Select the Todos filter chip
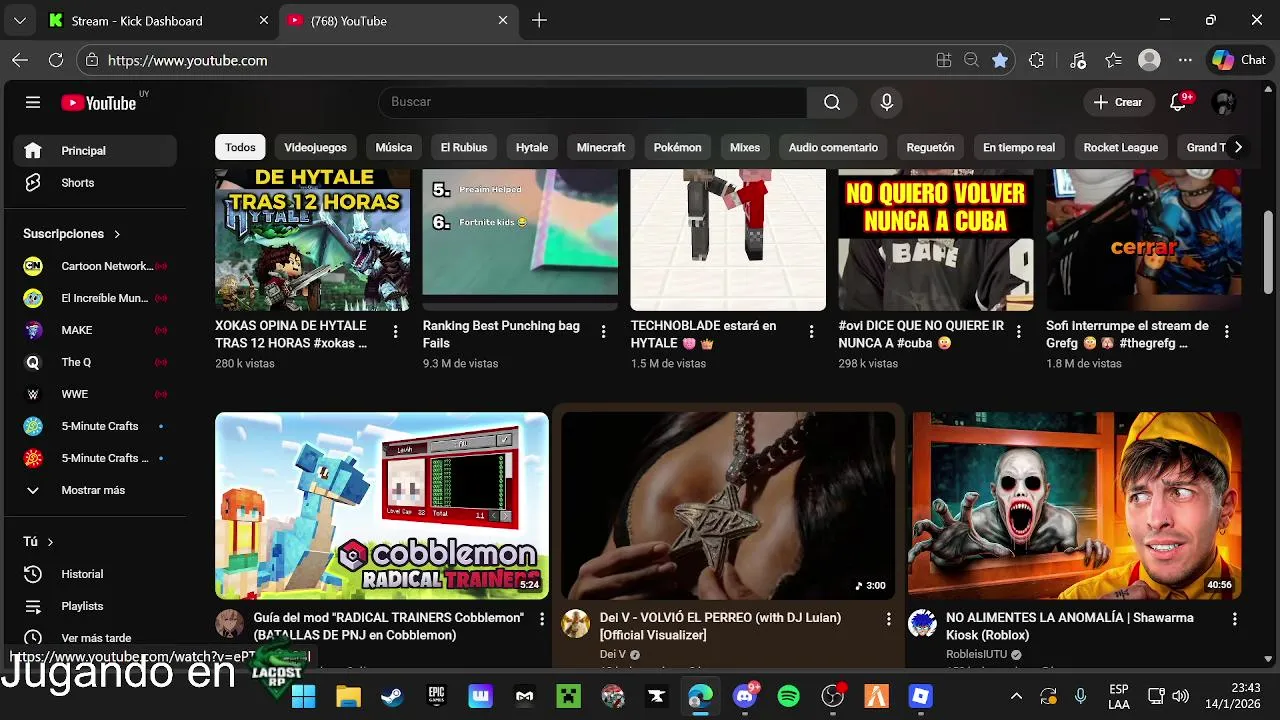This screenshot has height=720, width=1280. [x=240, y=147]
